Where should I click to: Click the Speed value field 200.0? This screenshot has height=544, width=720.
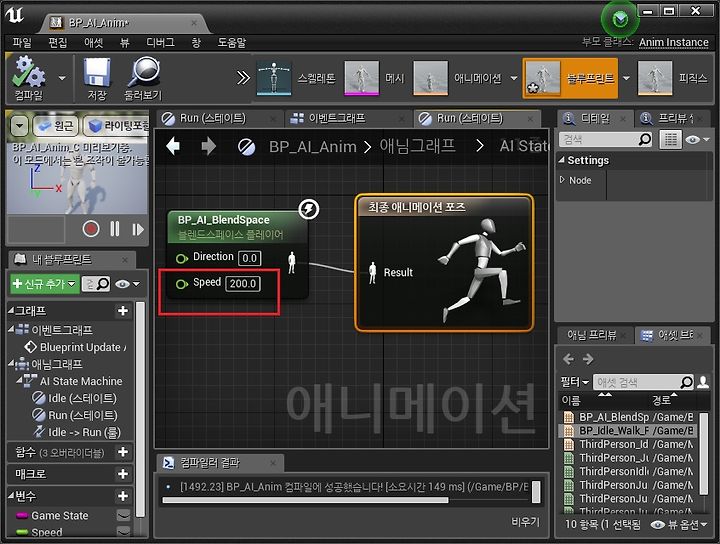[242, 283]
